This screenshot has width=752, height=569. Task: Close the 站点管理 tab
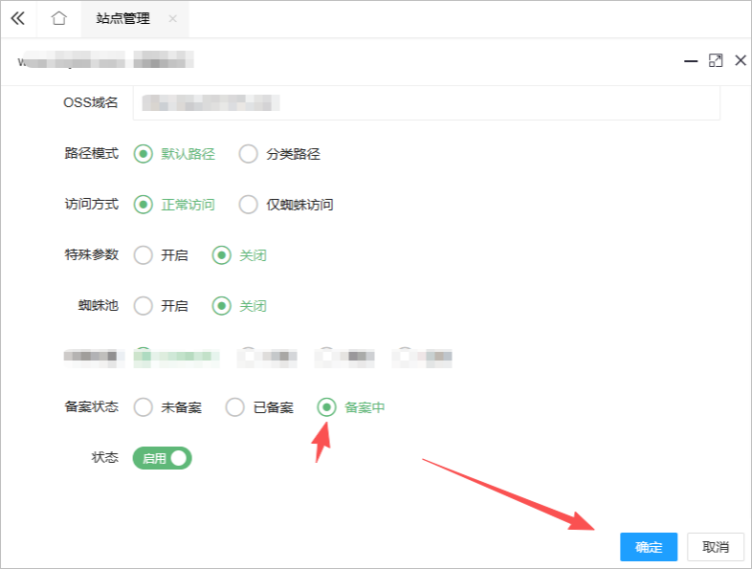pos(173,19)
